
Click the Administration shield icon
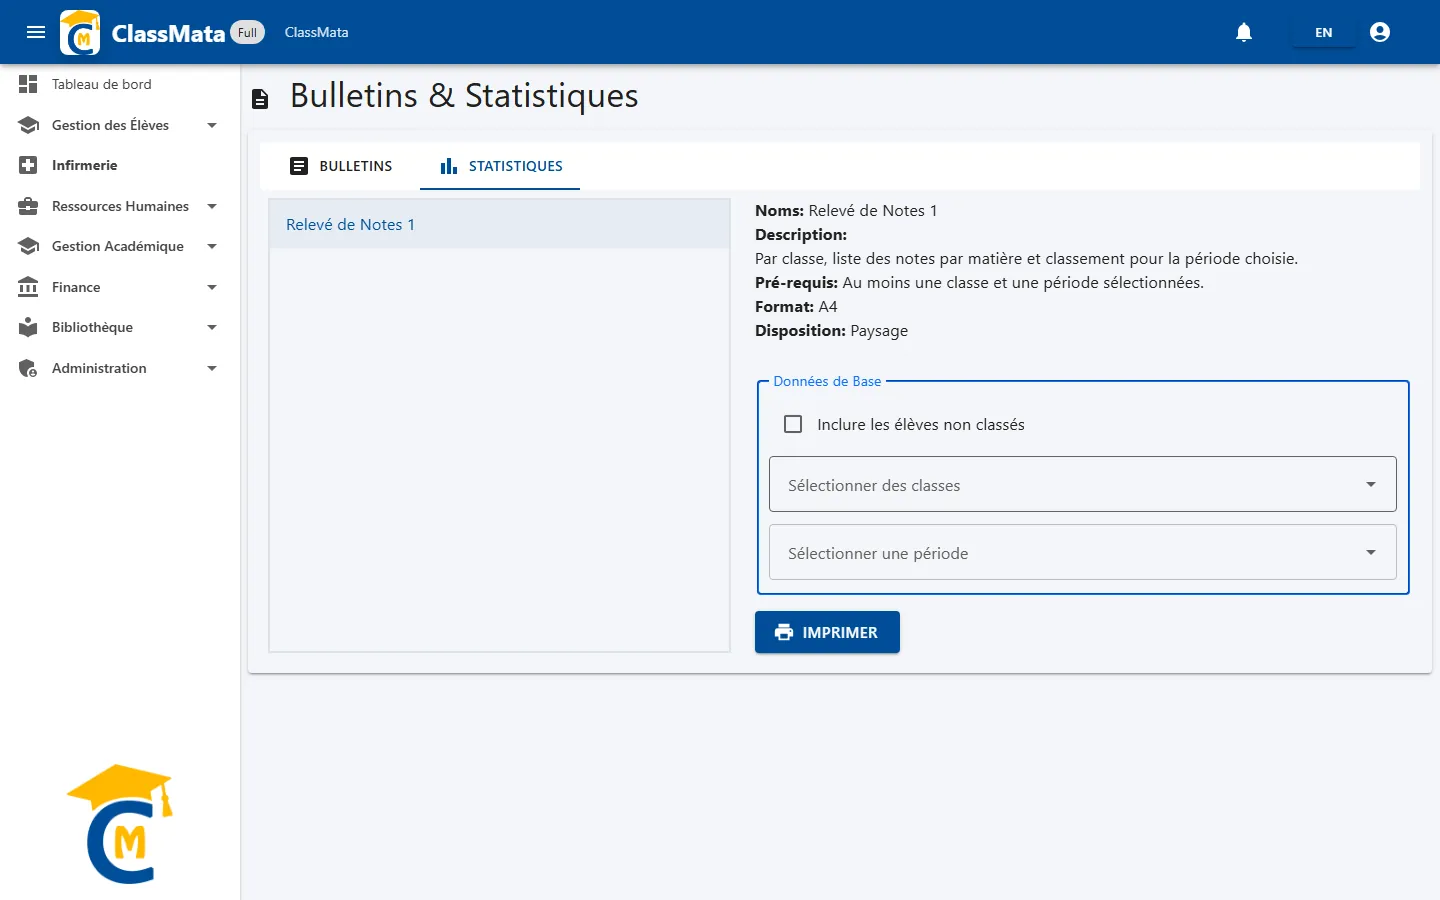[x=28, y=368]
